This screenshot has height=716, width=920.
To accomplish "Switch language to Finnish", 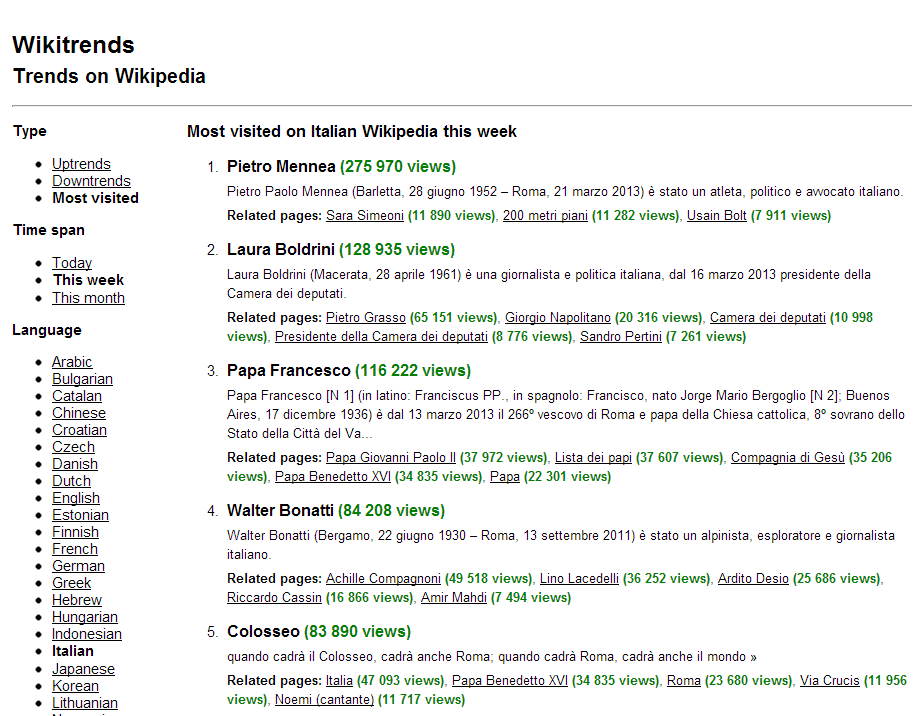I will 75,532.
